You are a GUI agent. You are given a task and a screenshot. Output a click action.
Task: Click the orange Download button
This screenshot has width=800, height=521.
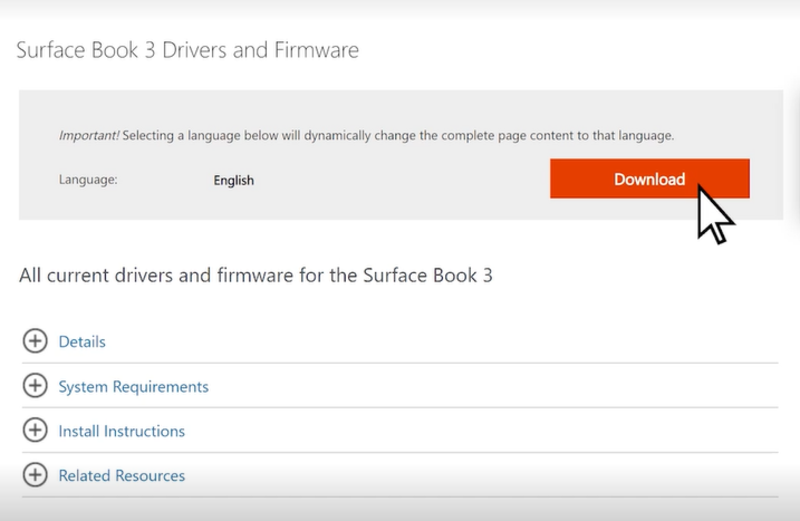pyautogui.click(x=649, y=179)
